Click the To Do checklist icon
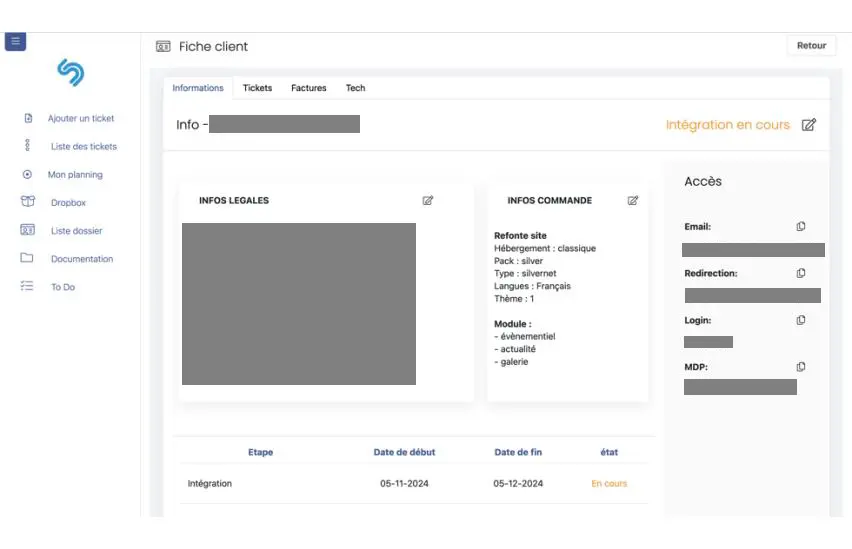Screen dimensions: 852x549 pyautogui.click(x=27, y=286)
